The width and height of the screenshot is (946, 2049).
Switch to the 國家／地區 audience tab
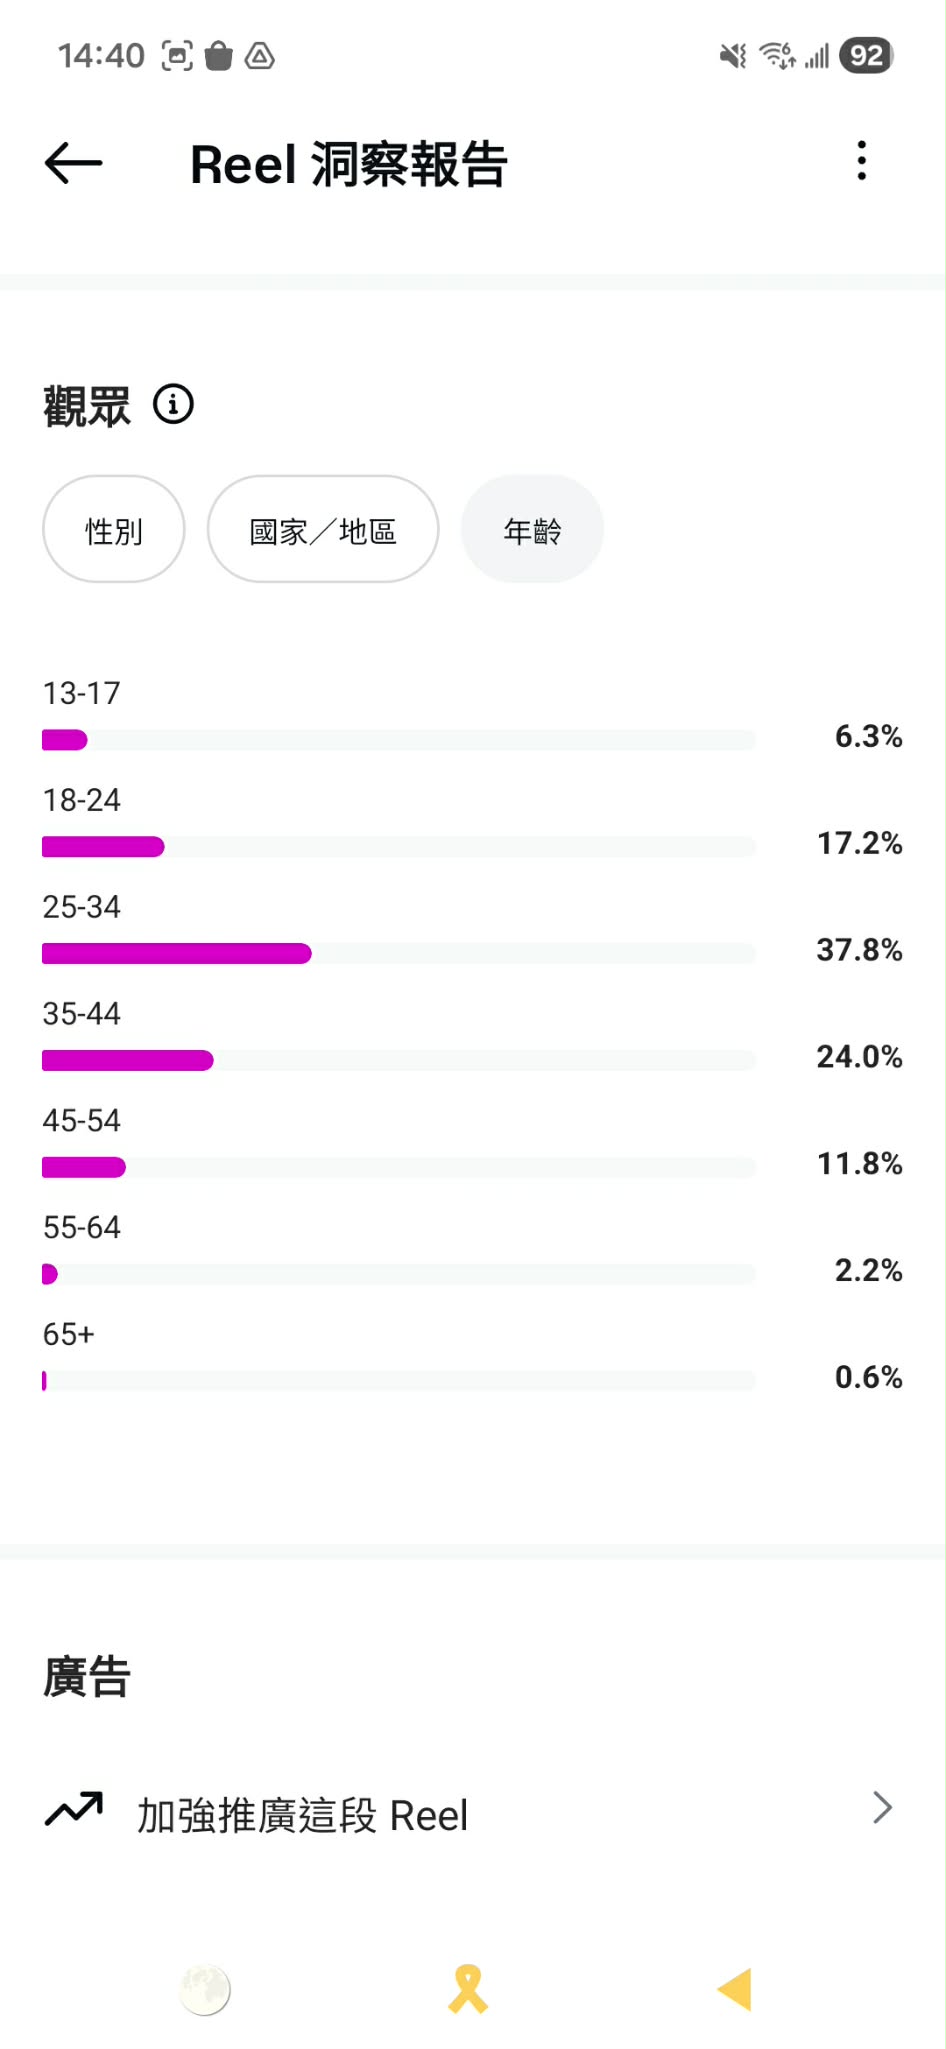point(323,530)
